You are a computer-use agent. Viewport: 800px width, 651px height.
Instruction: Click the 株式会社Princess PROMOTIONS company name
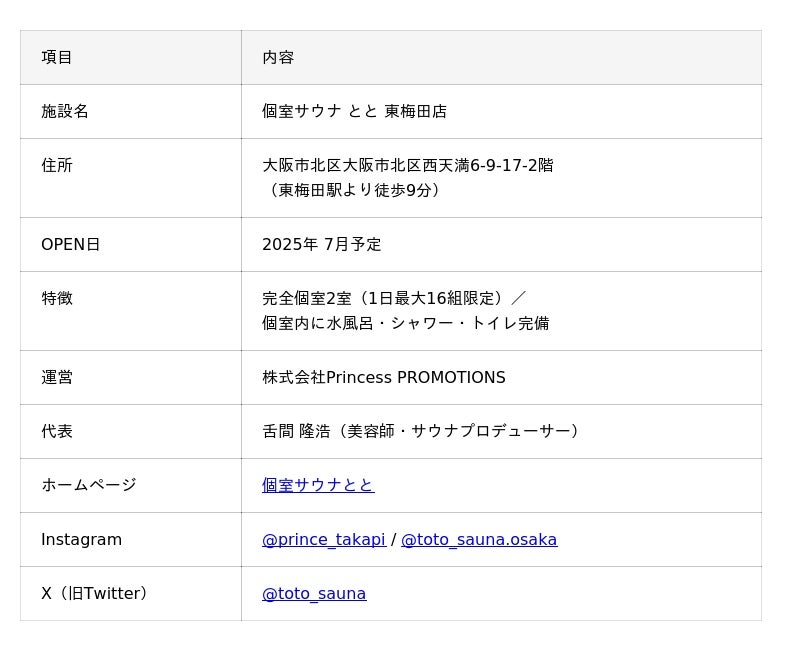pyautogui.click(x=383, y=377)
